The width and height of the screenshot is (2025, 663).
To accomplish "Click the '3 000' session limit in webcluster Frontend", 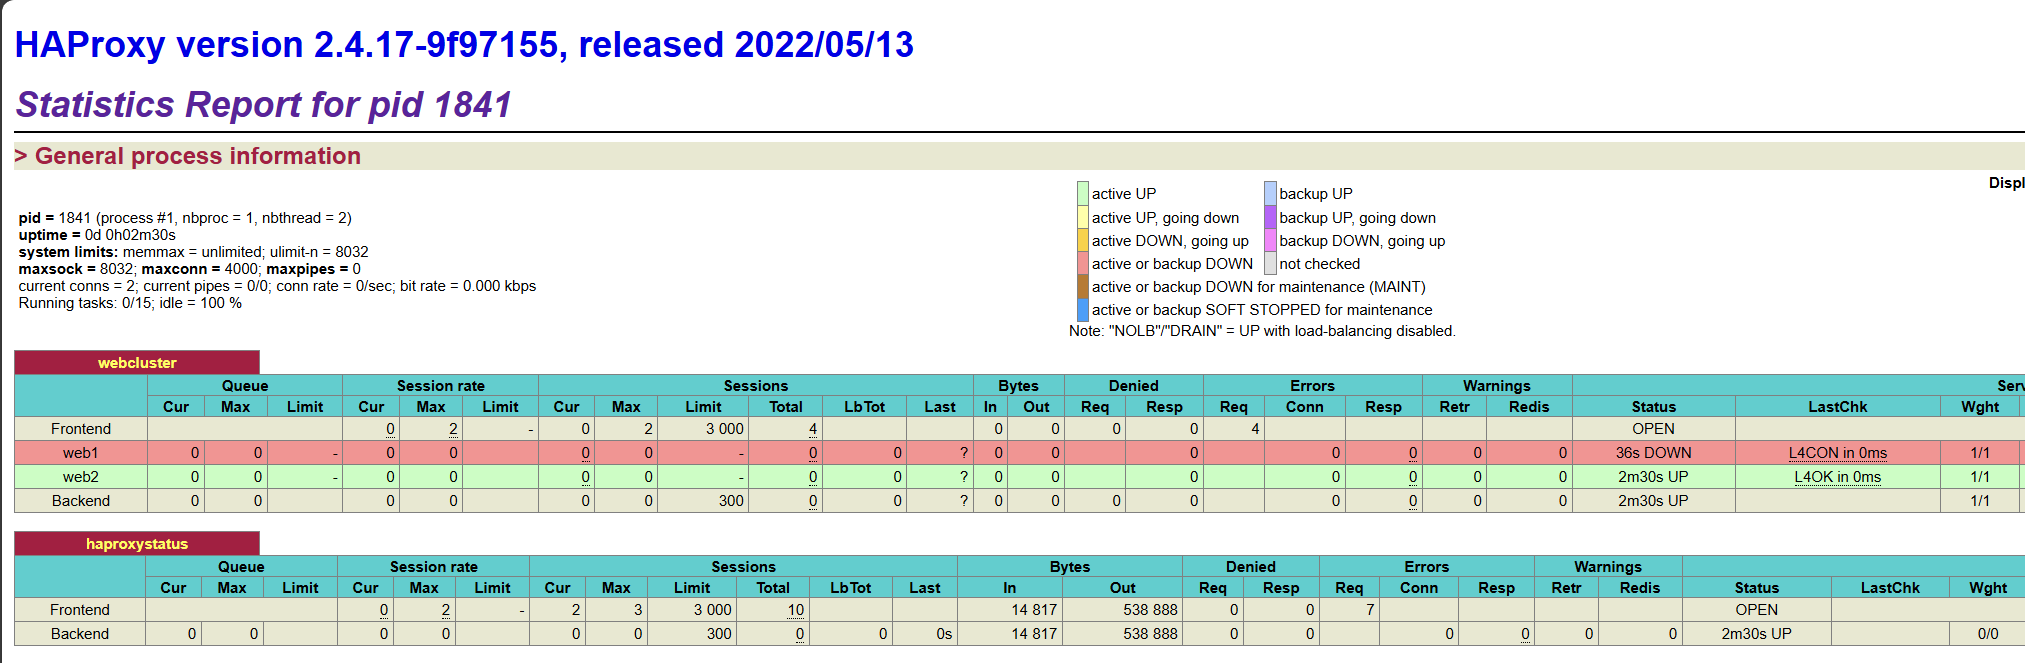I will [x=725, y=429].
